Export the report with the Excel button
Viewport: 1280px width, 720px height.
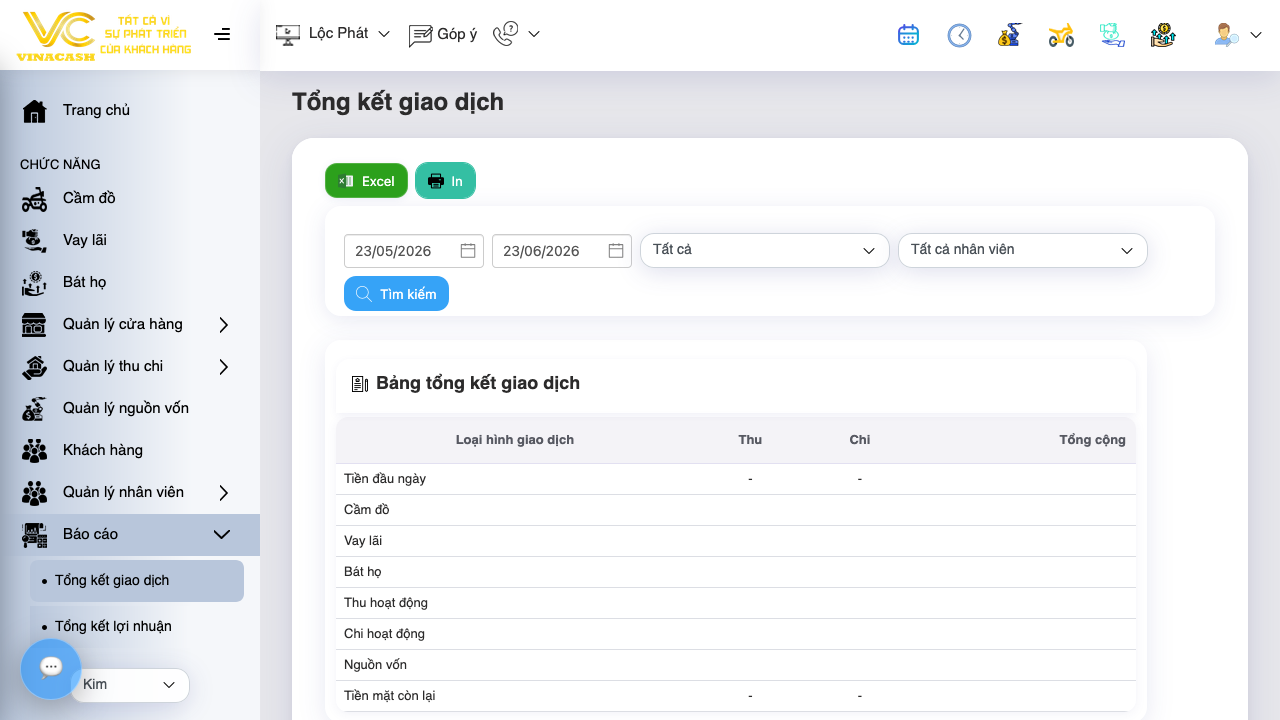coord(366,181)
